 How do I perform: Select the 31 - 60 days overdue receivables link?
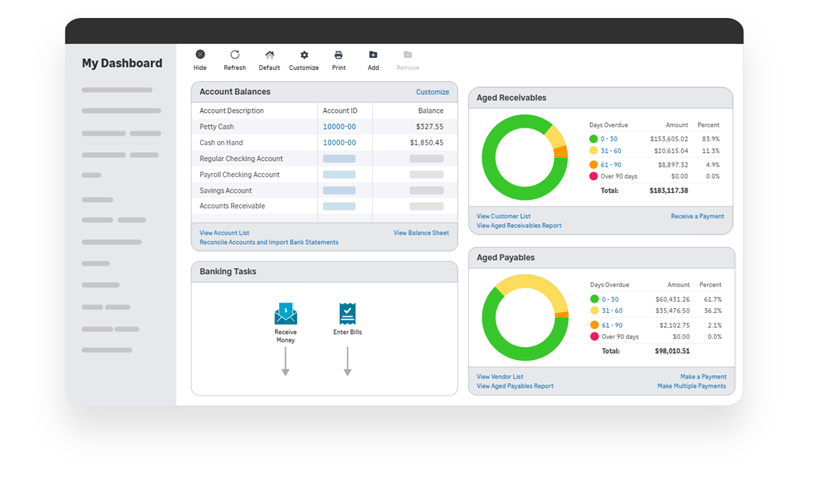coord(611,151)
